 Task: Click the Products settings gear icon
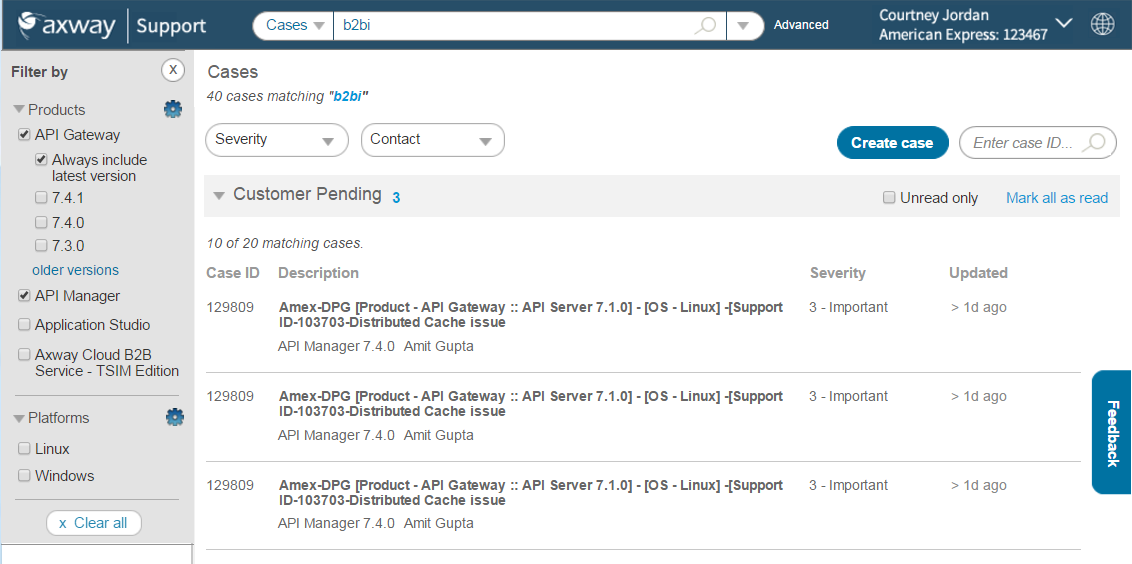(x=173, y=109)
